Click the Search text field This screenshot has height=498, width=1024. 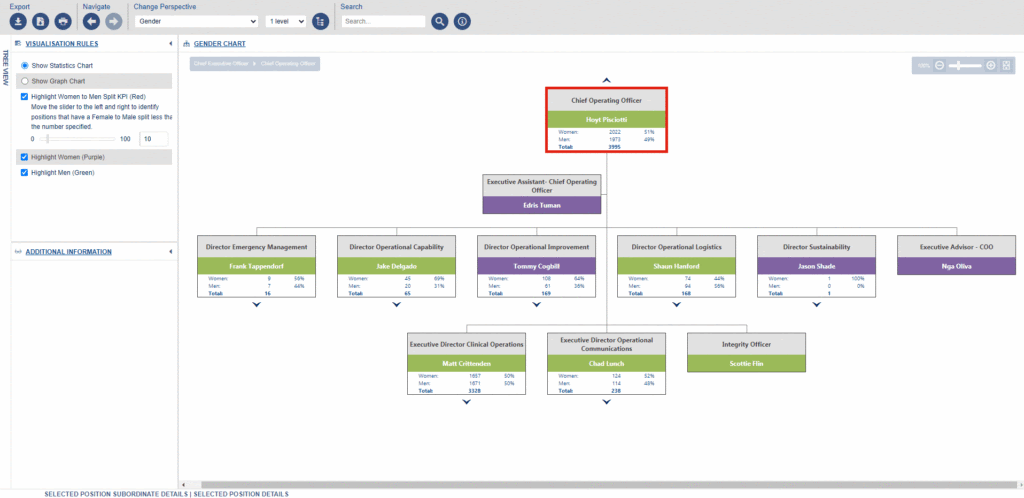point(383,22)
